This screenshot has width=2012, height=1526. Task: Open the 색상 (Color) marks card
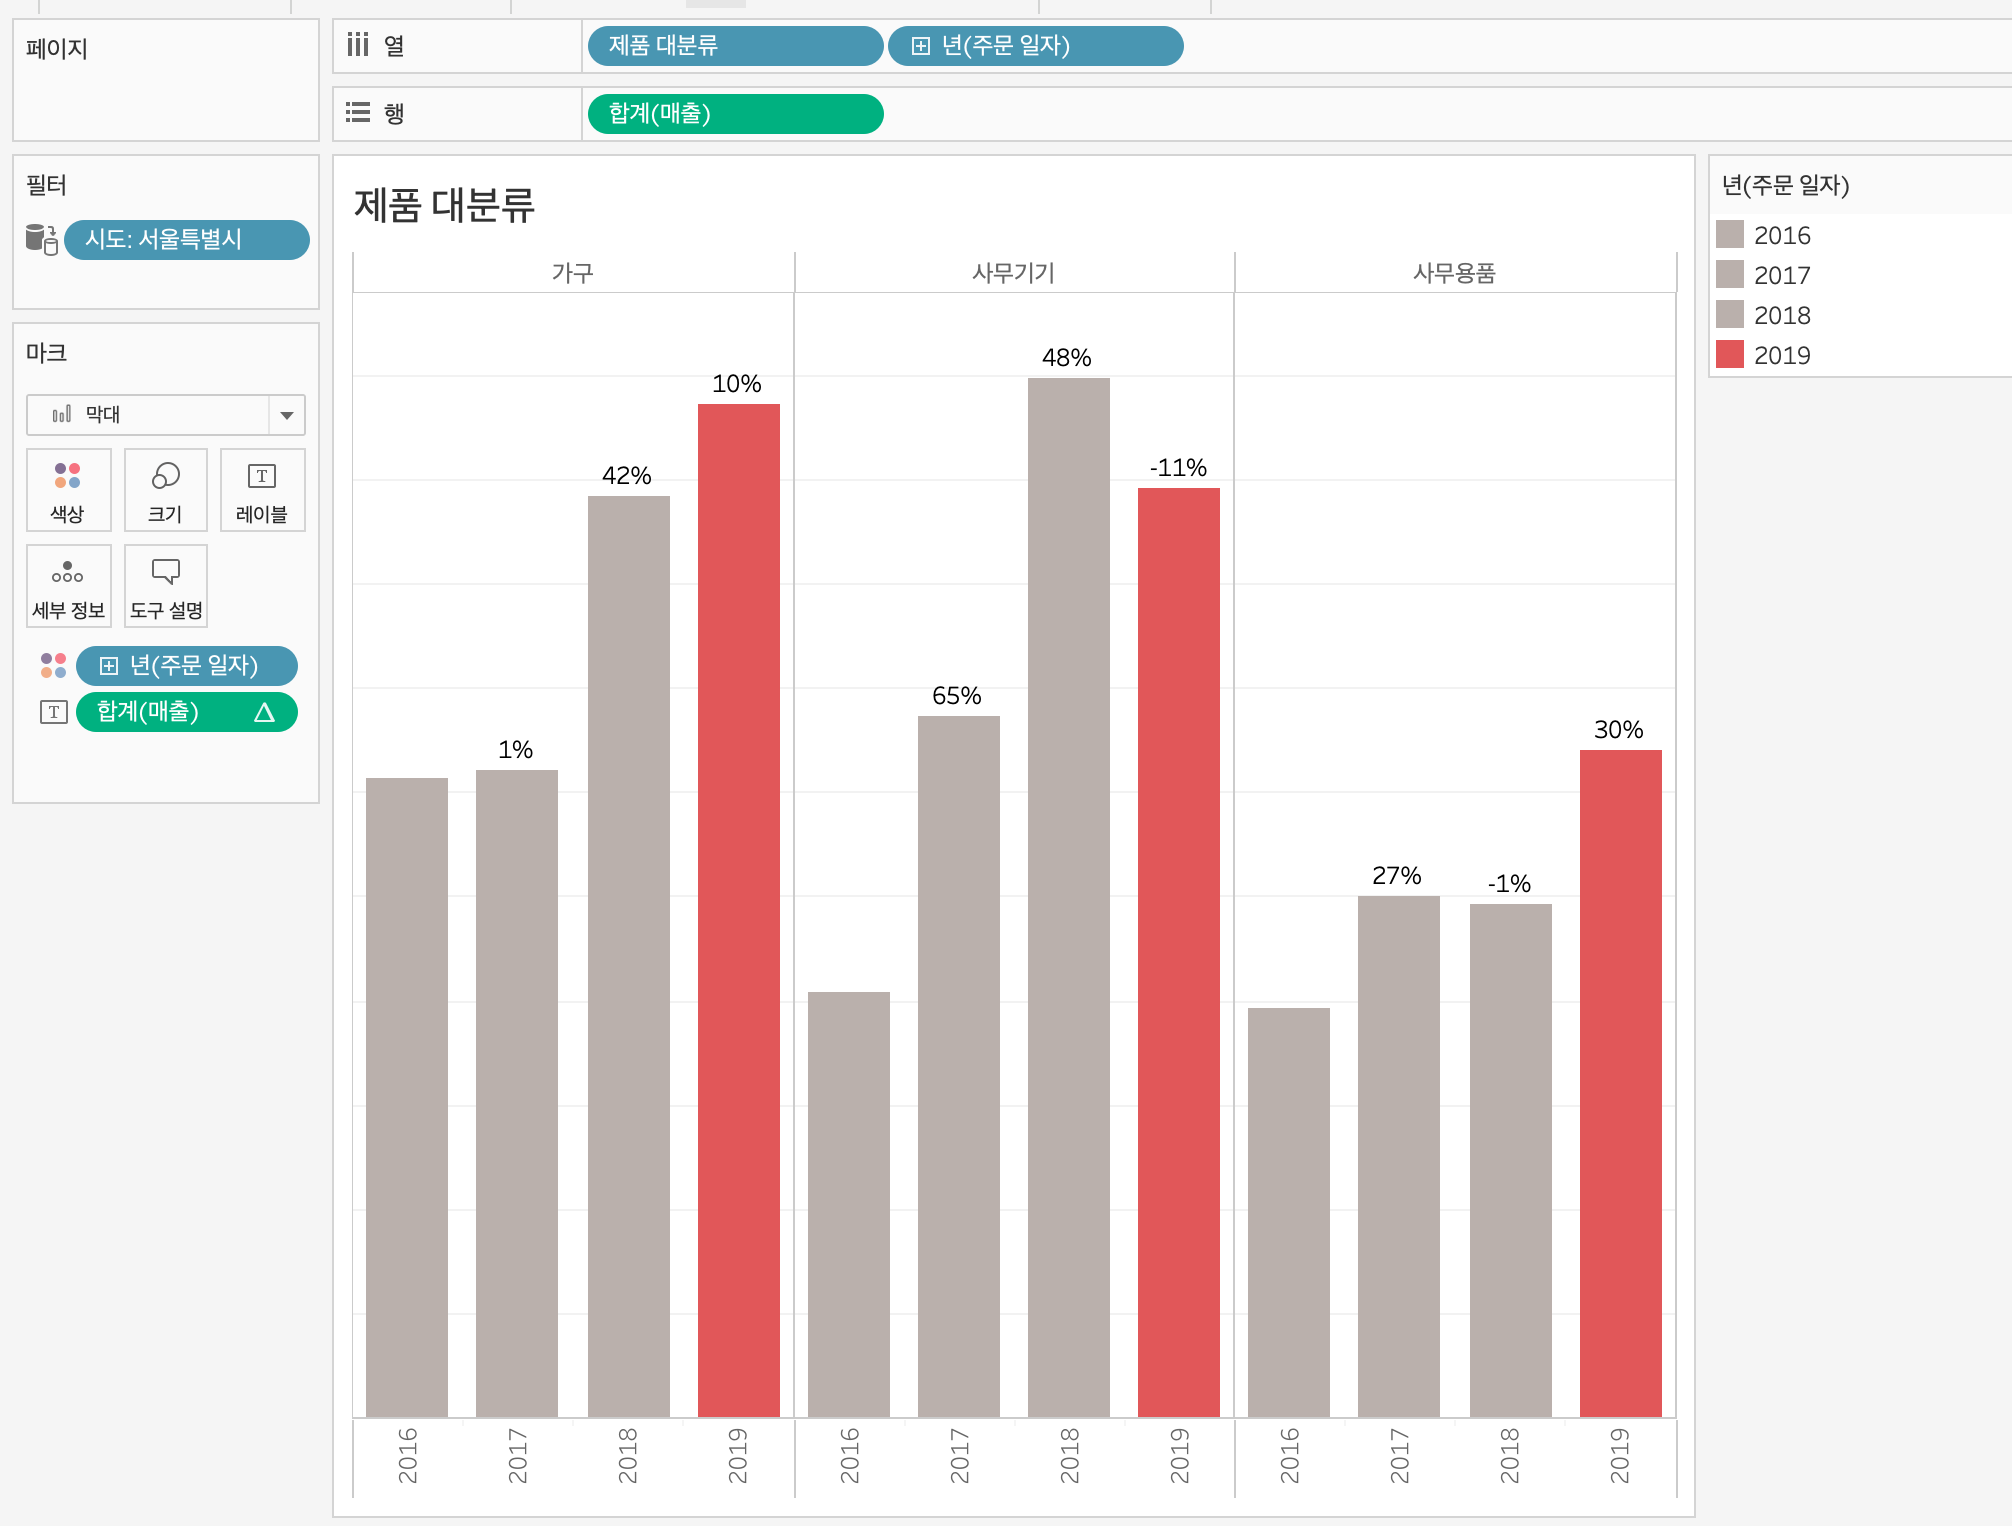pos(68,489)
